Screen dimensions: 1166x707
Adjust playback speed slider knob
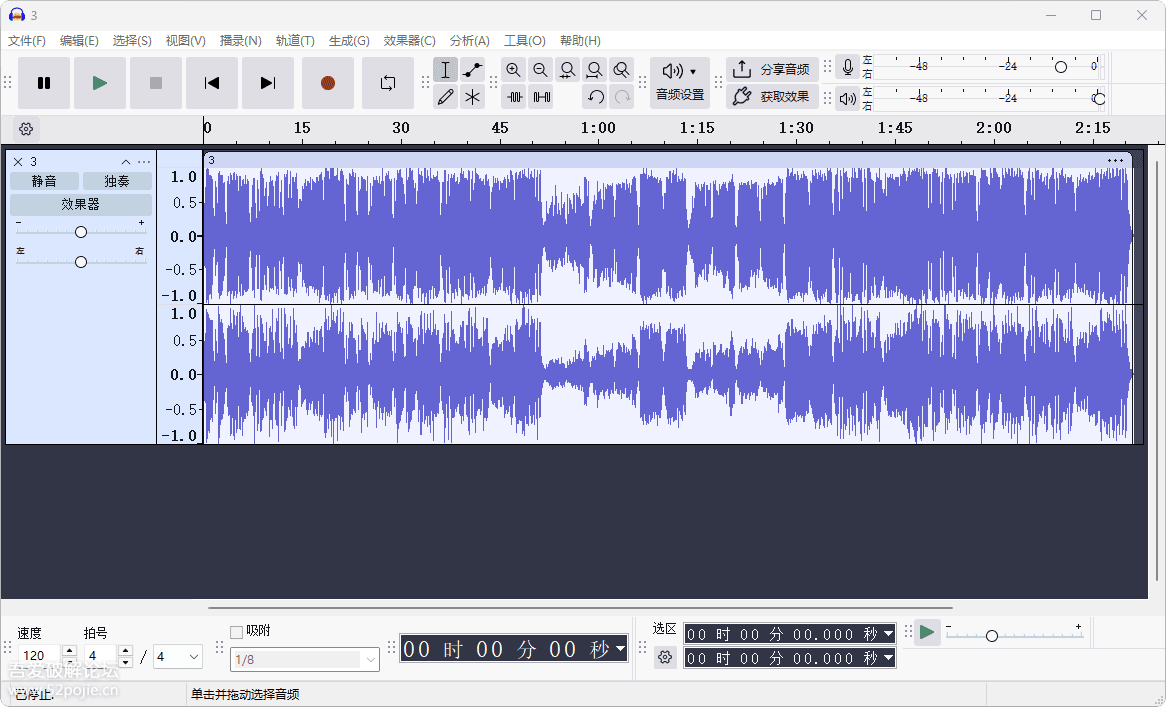(991, 636)
